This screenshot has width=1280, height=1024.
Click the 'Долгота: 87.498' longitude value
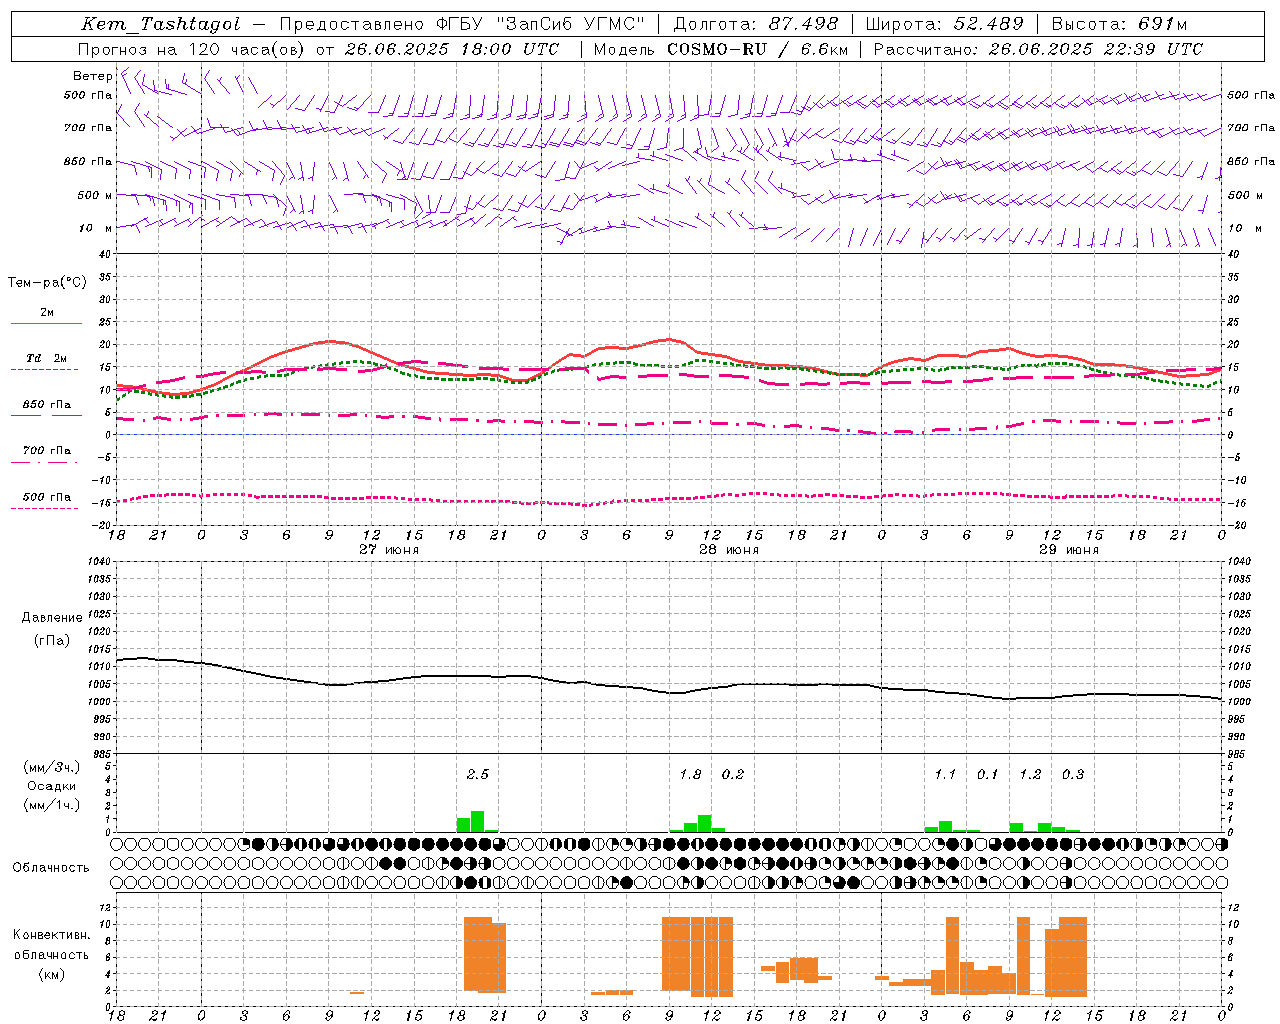coord(756,24)
